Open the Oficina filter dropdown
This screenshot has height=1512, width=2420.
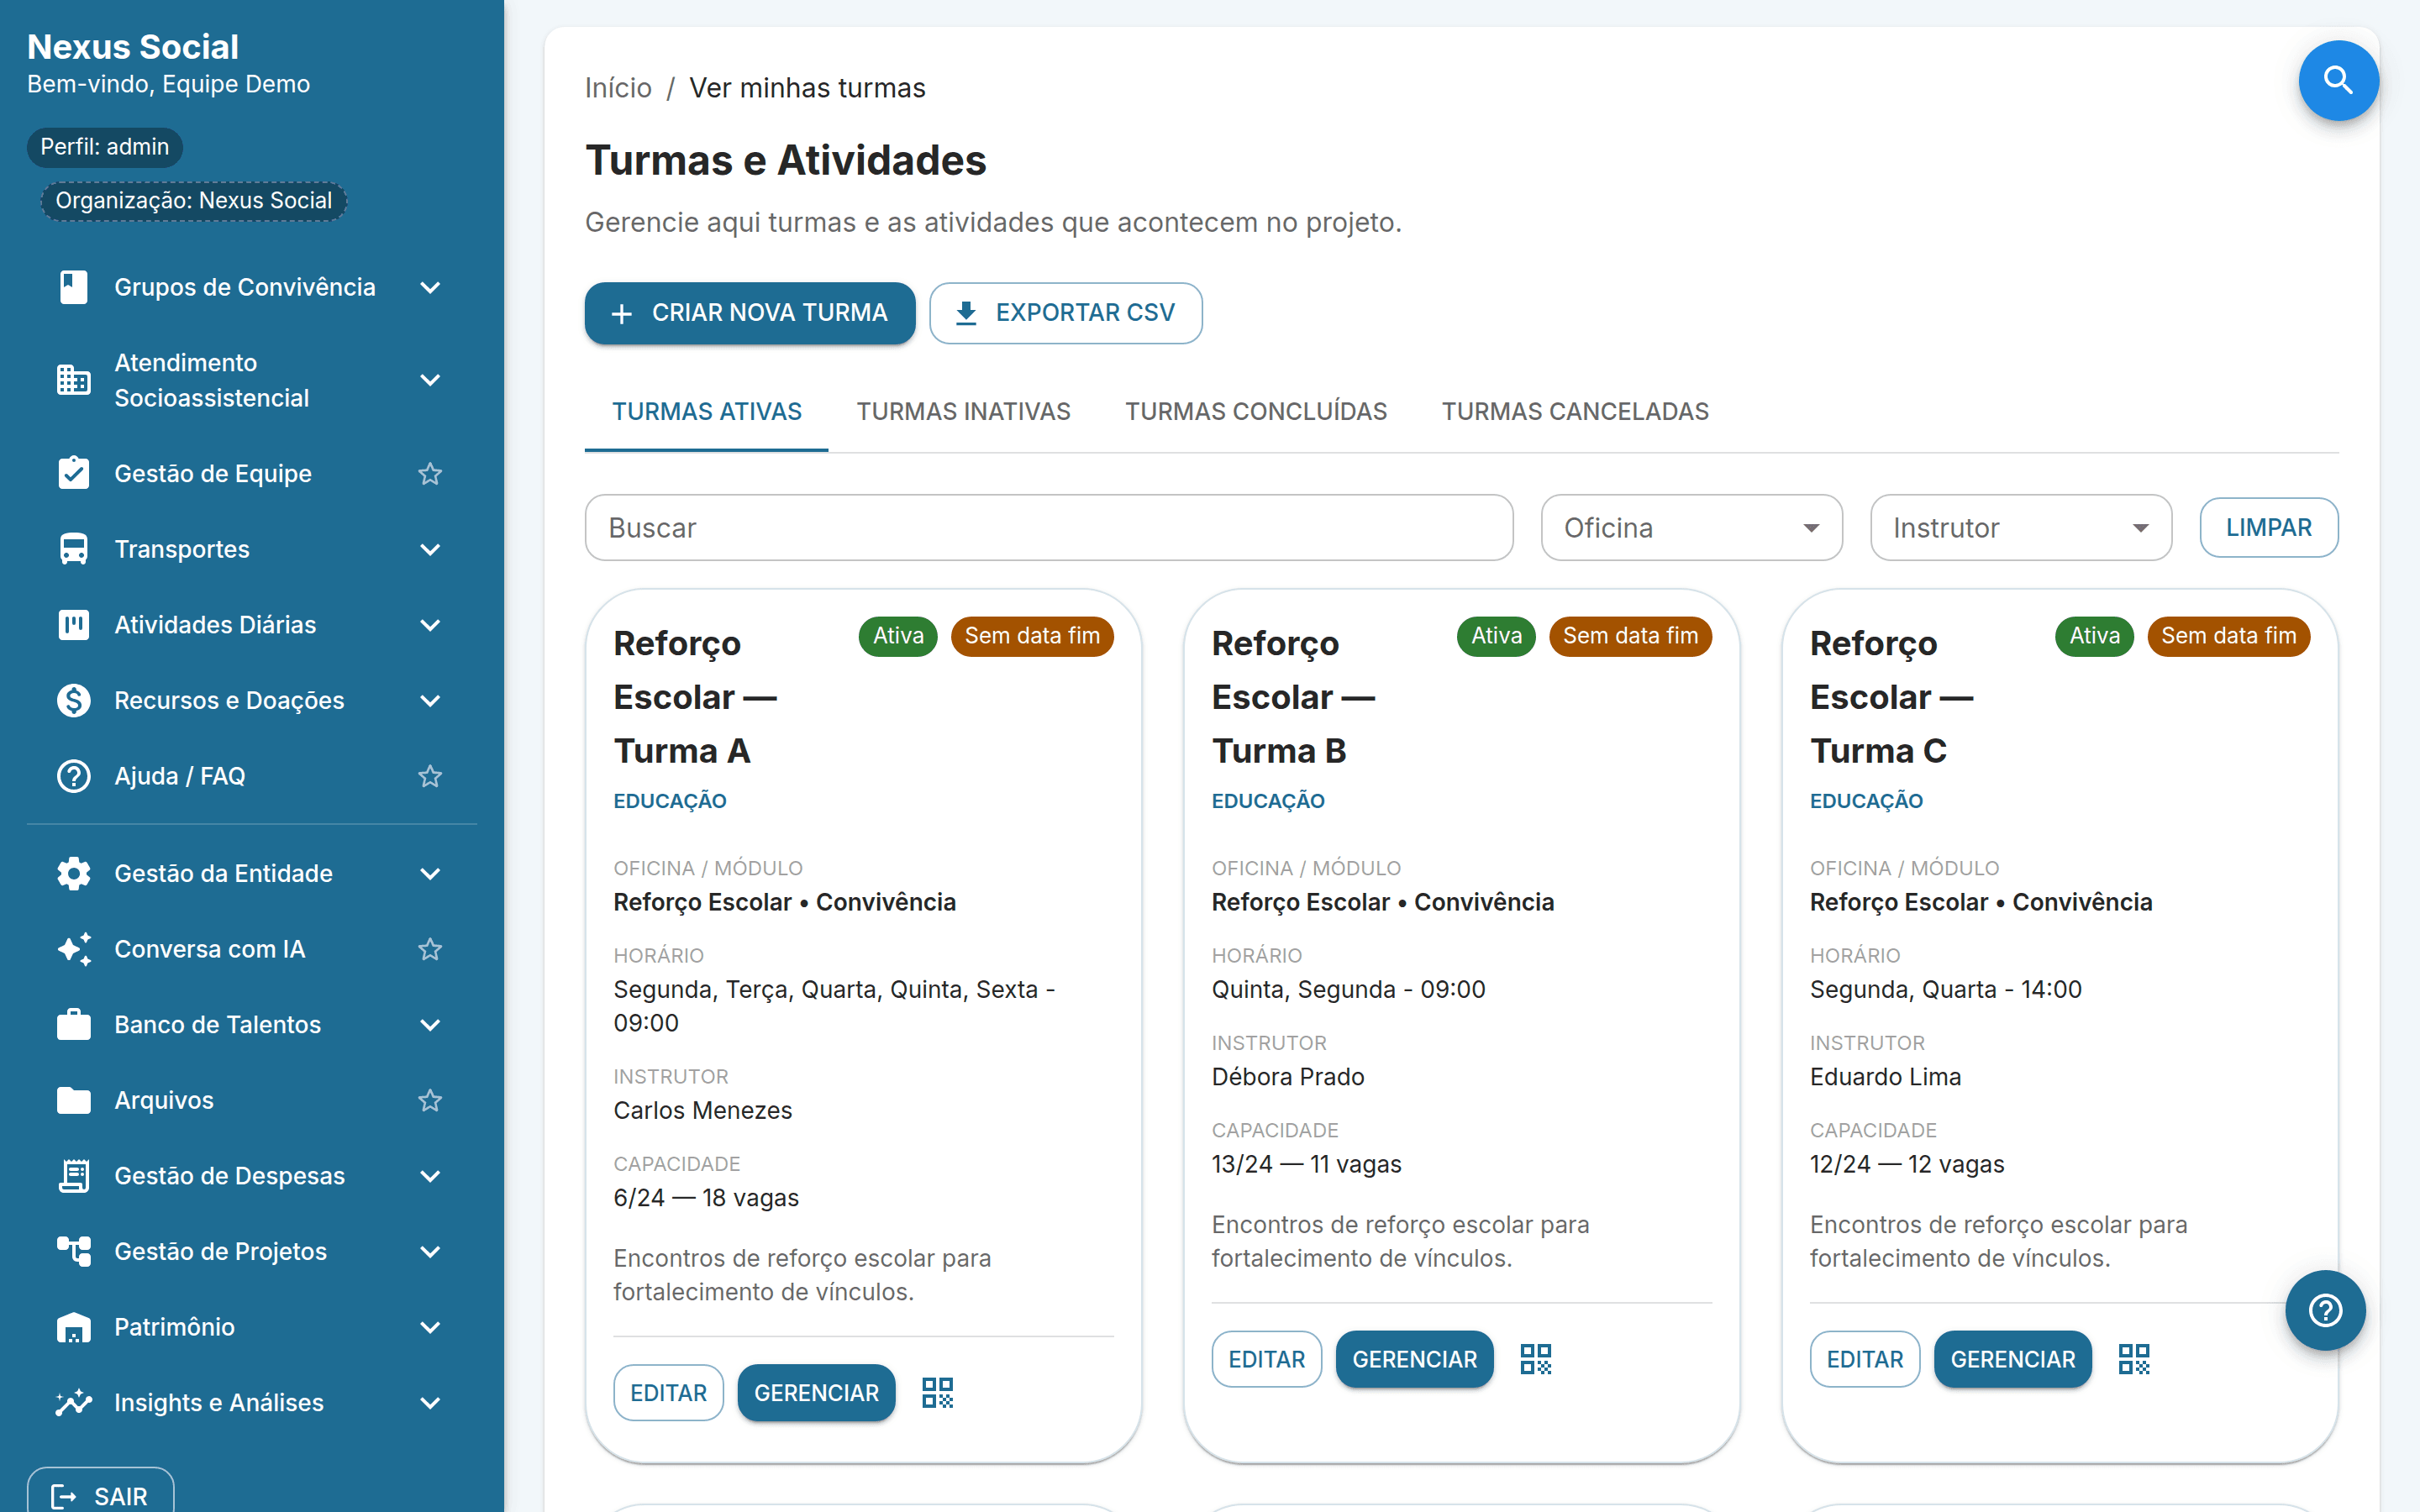pos(1691,527)
